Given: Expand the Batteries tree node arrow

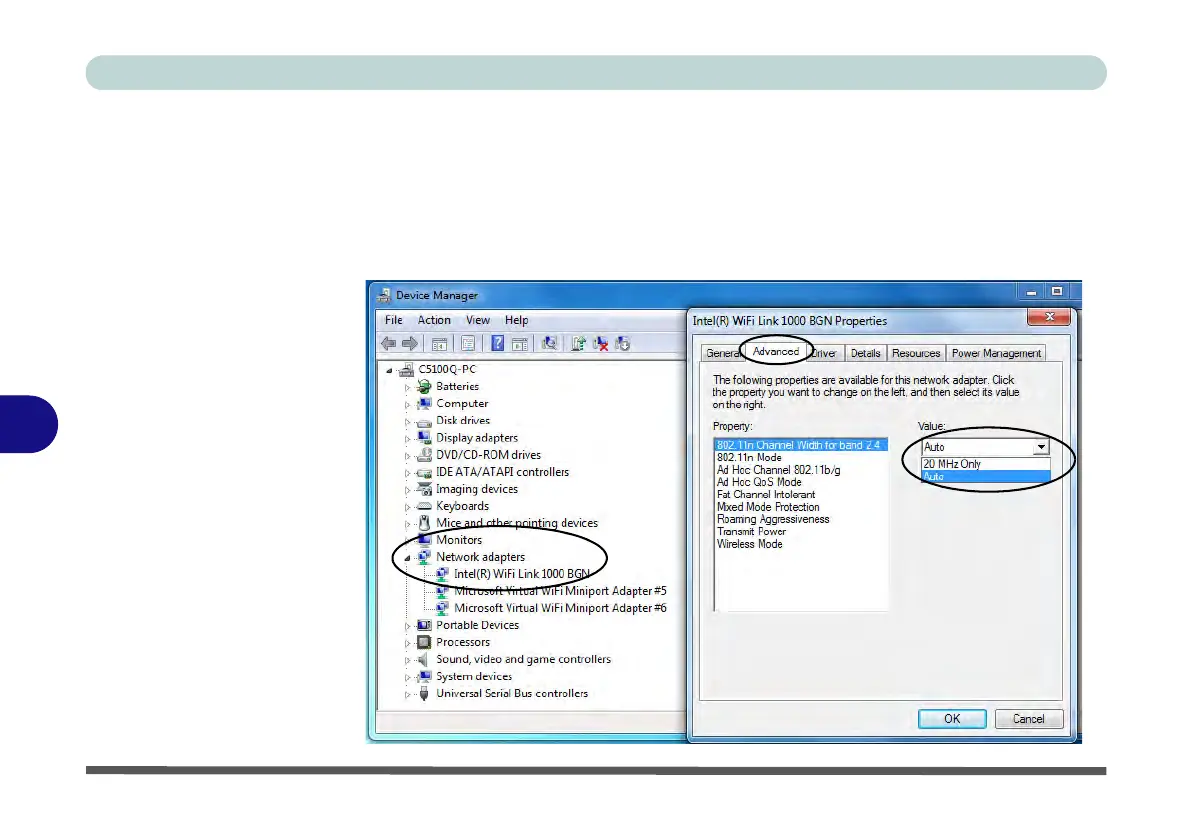Looking at the screenshot, I should point(407,387).
